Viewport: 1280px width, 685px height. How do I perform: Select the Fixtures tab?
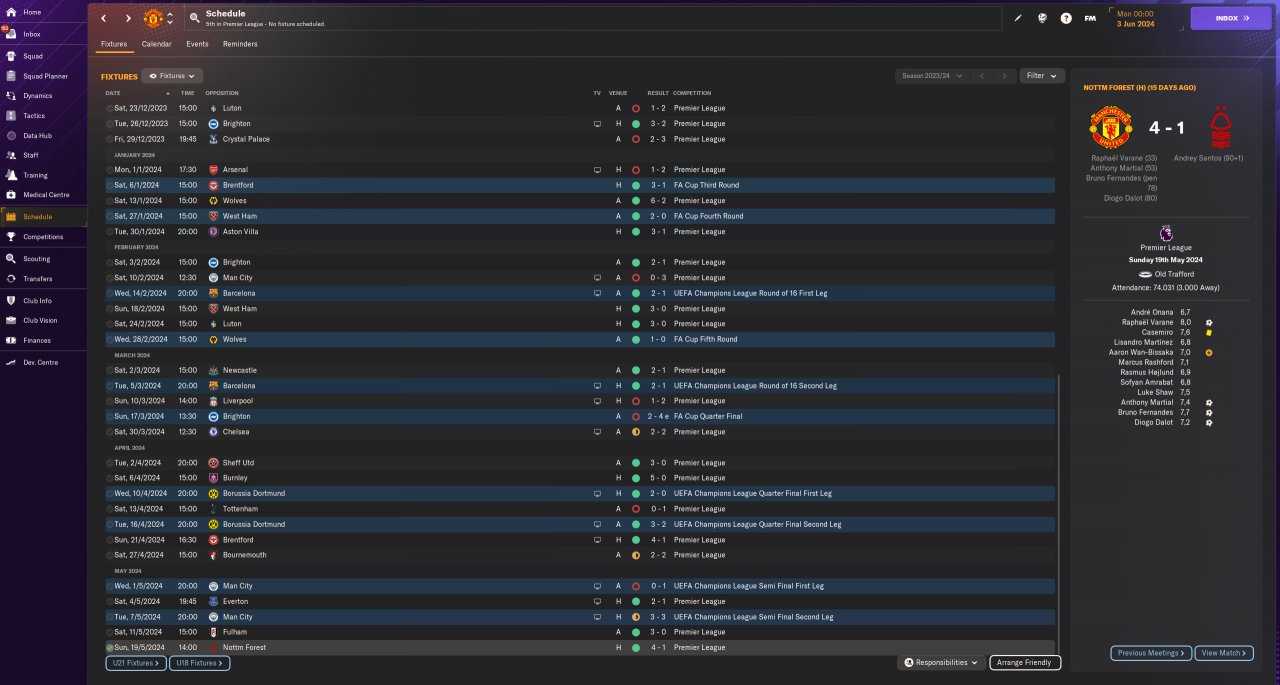(x=114, y=44)
